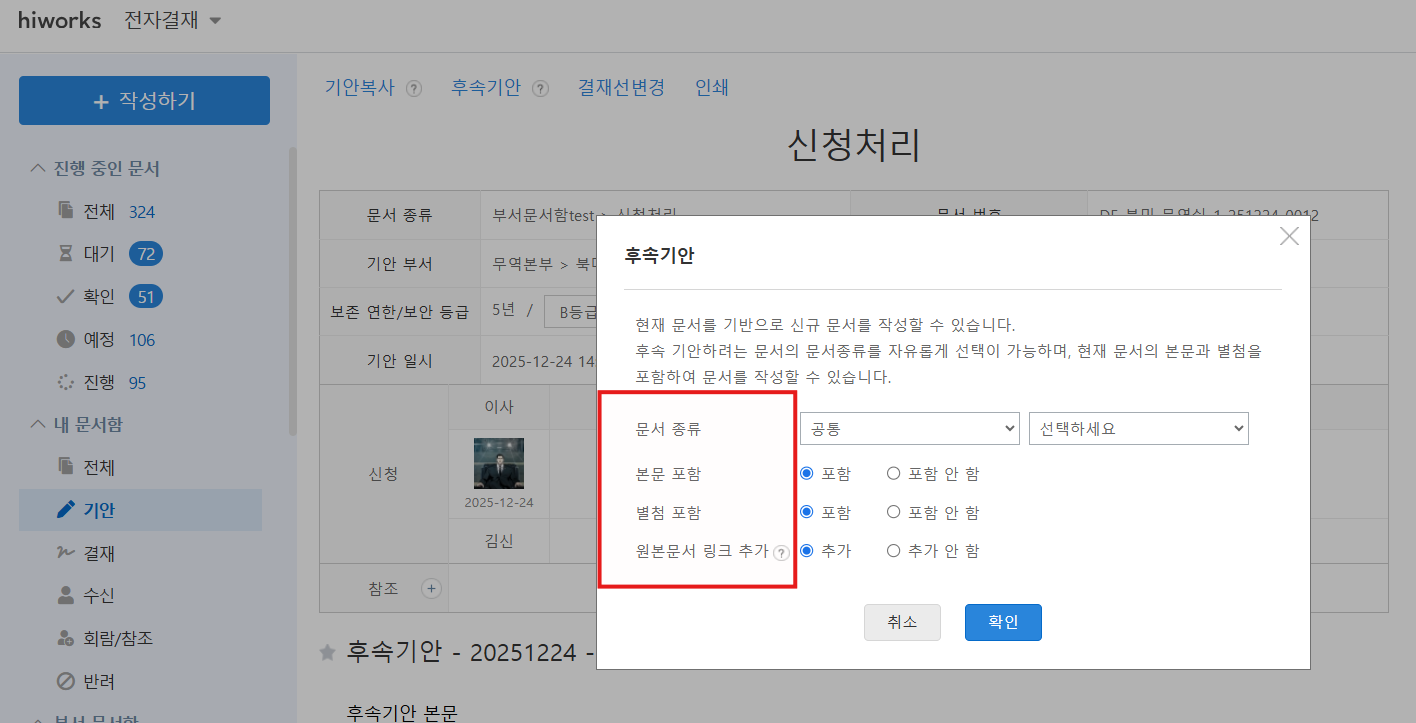1416x723 pixels.
Task: Select 추가 안 함 for 원본문서 링크
Action: (894, 551)
